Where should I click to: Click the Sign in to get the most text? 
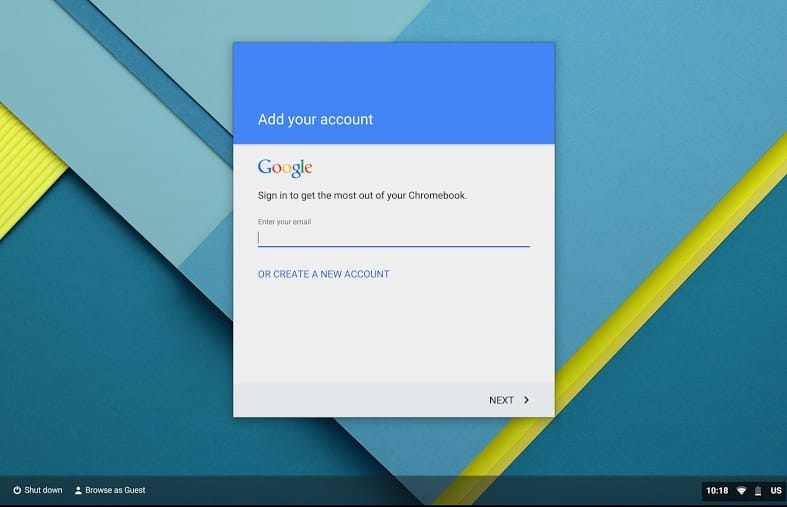[x=362, y=195]
